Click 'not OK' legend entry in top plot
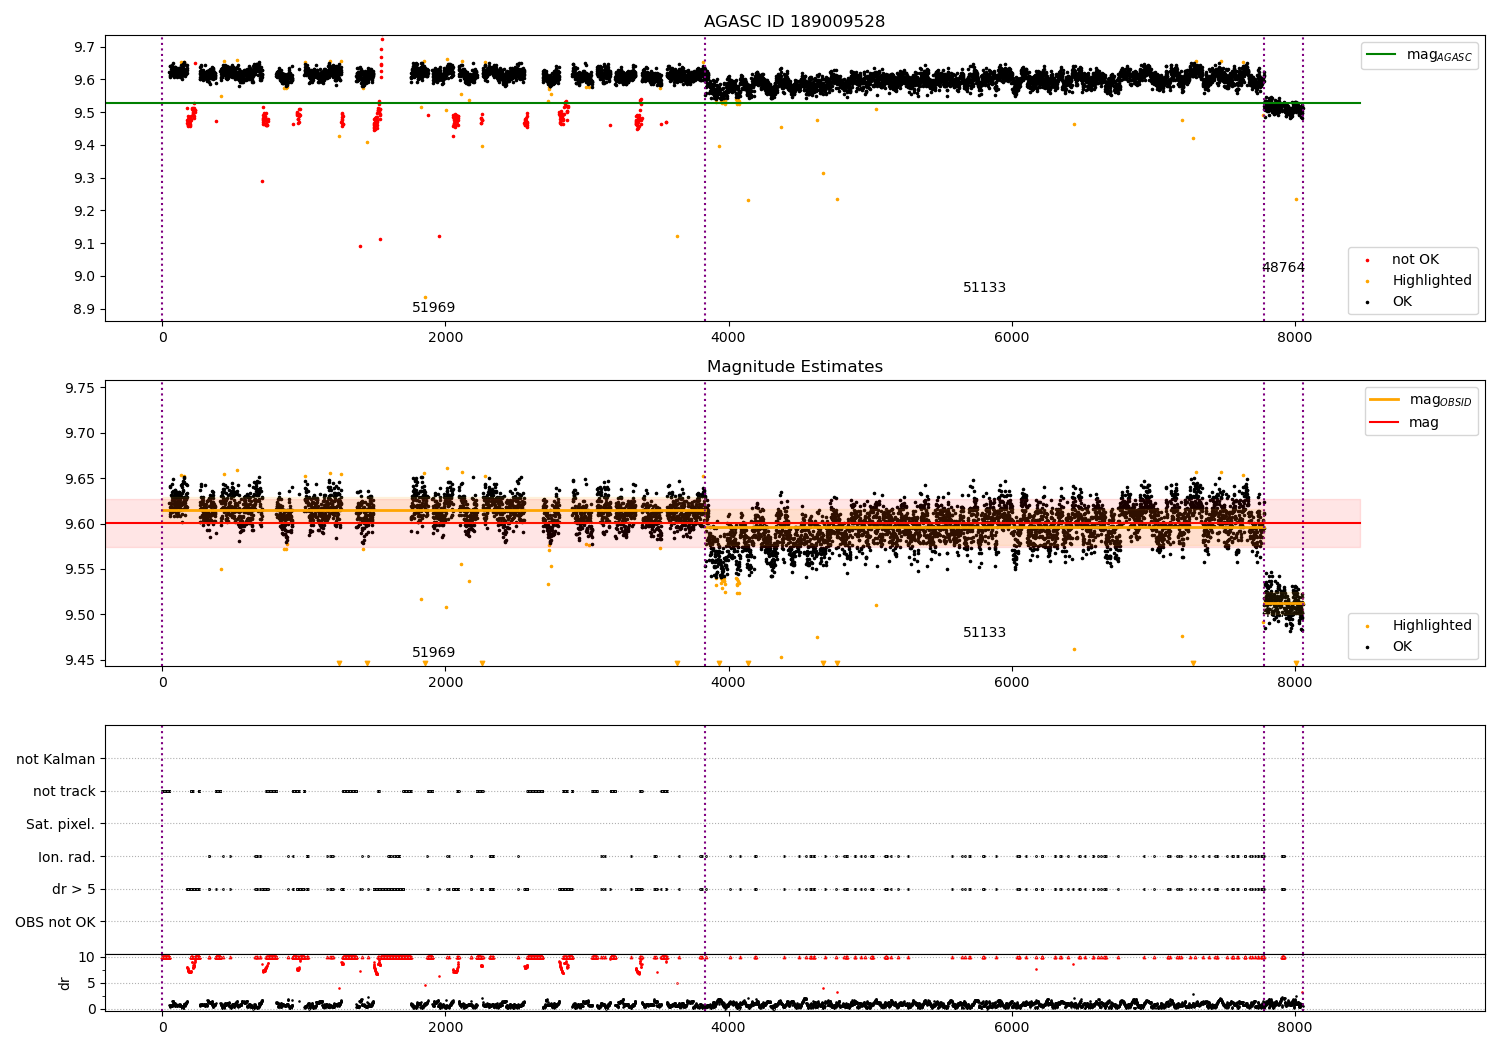The image size is (1500, 1050). point(1415,260)
